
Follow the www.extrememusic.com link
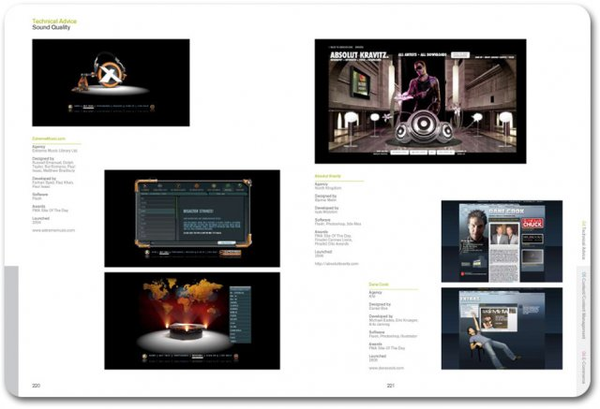pyautogui.click(x=54, y=230)
